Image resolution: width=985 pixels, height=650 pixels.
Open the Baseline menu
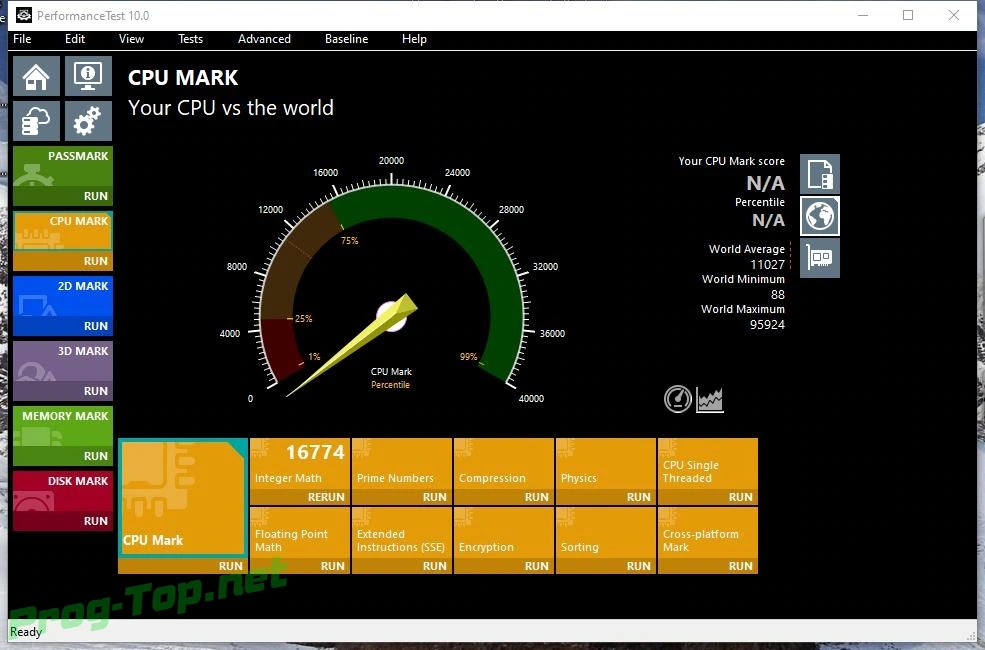[346, 39]
